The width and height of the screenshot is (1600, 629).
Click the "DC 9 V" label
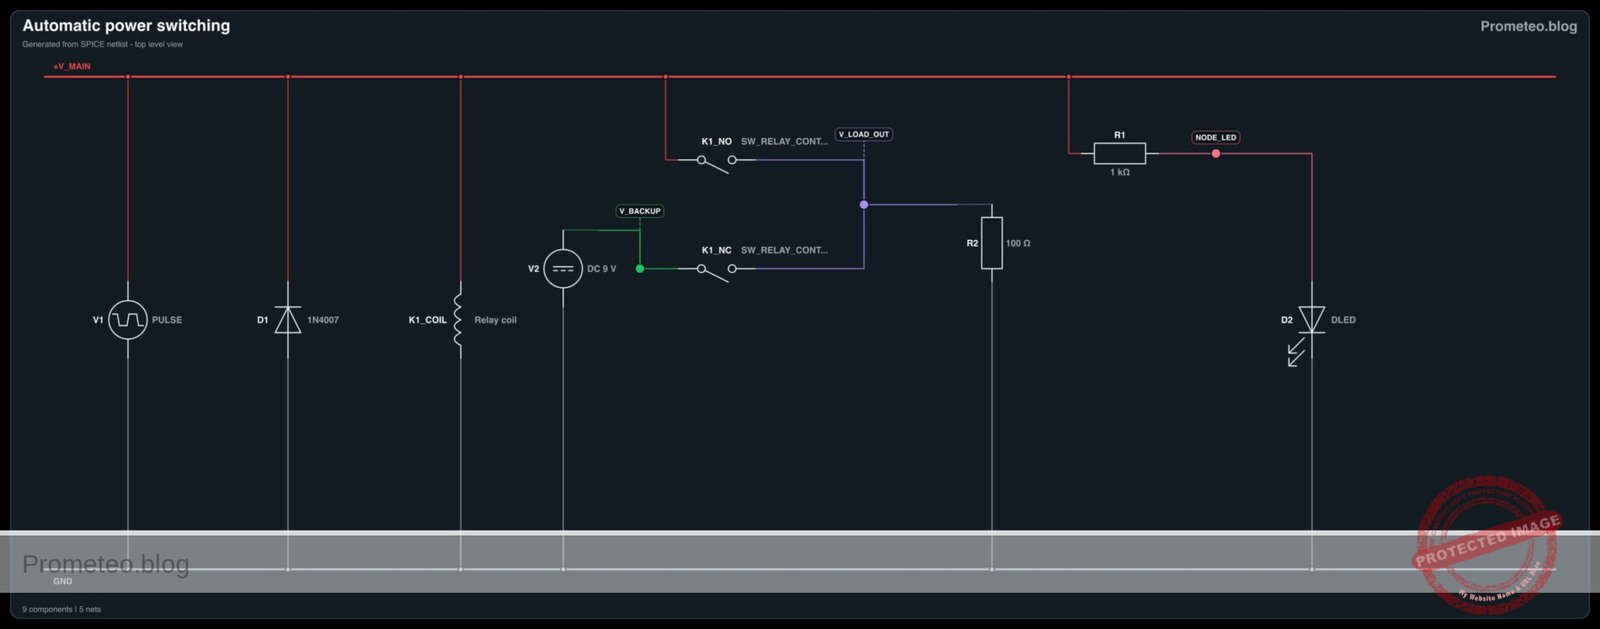[x=602, y=269]
